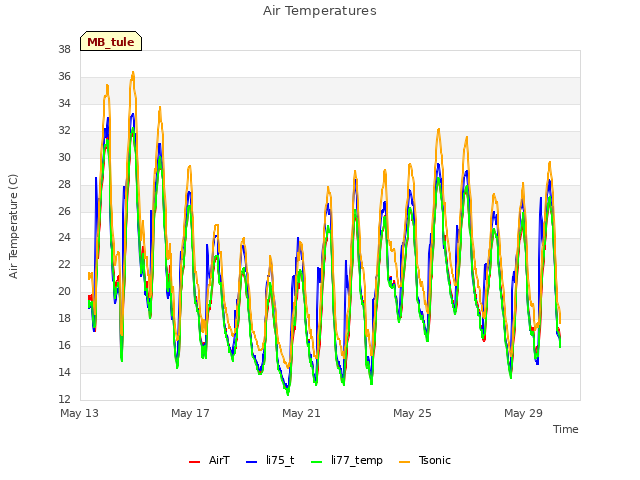
Task: Click the 36 y-axis tick label
Action: [64, 76]
